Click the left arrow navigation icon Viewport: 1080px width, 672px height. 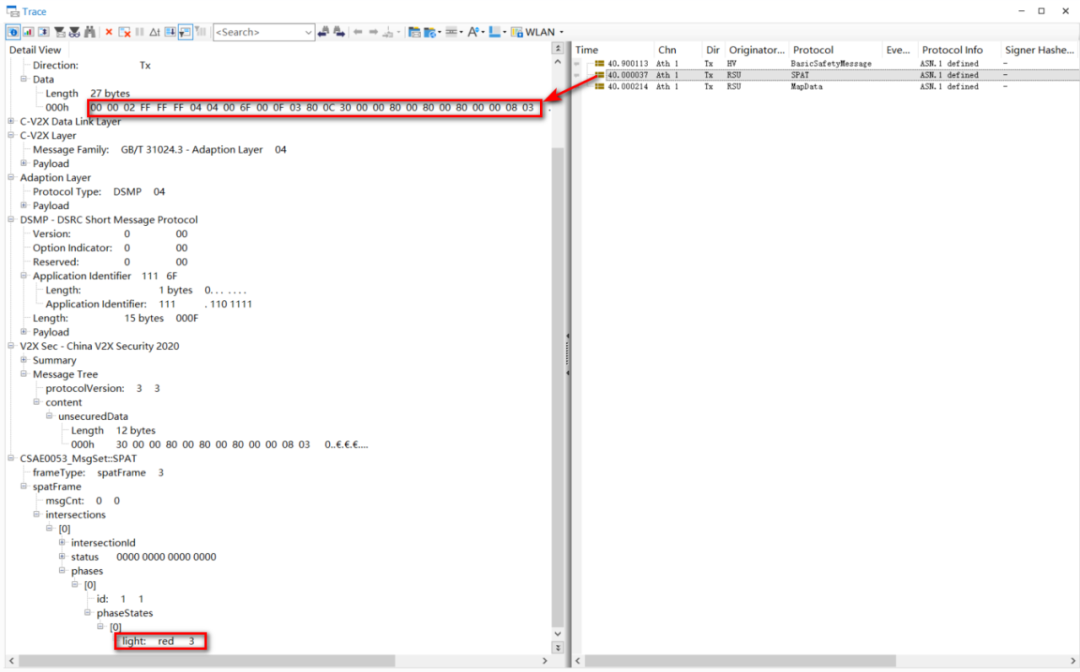(x=357, y=32)
